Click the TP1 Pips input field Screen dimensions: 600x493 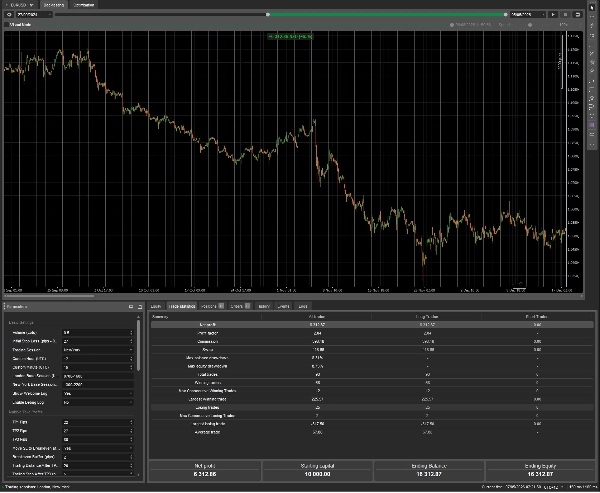[96, 422]
